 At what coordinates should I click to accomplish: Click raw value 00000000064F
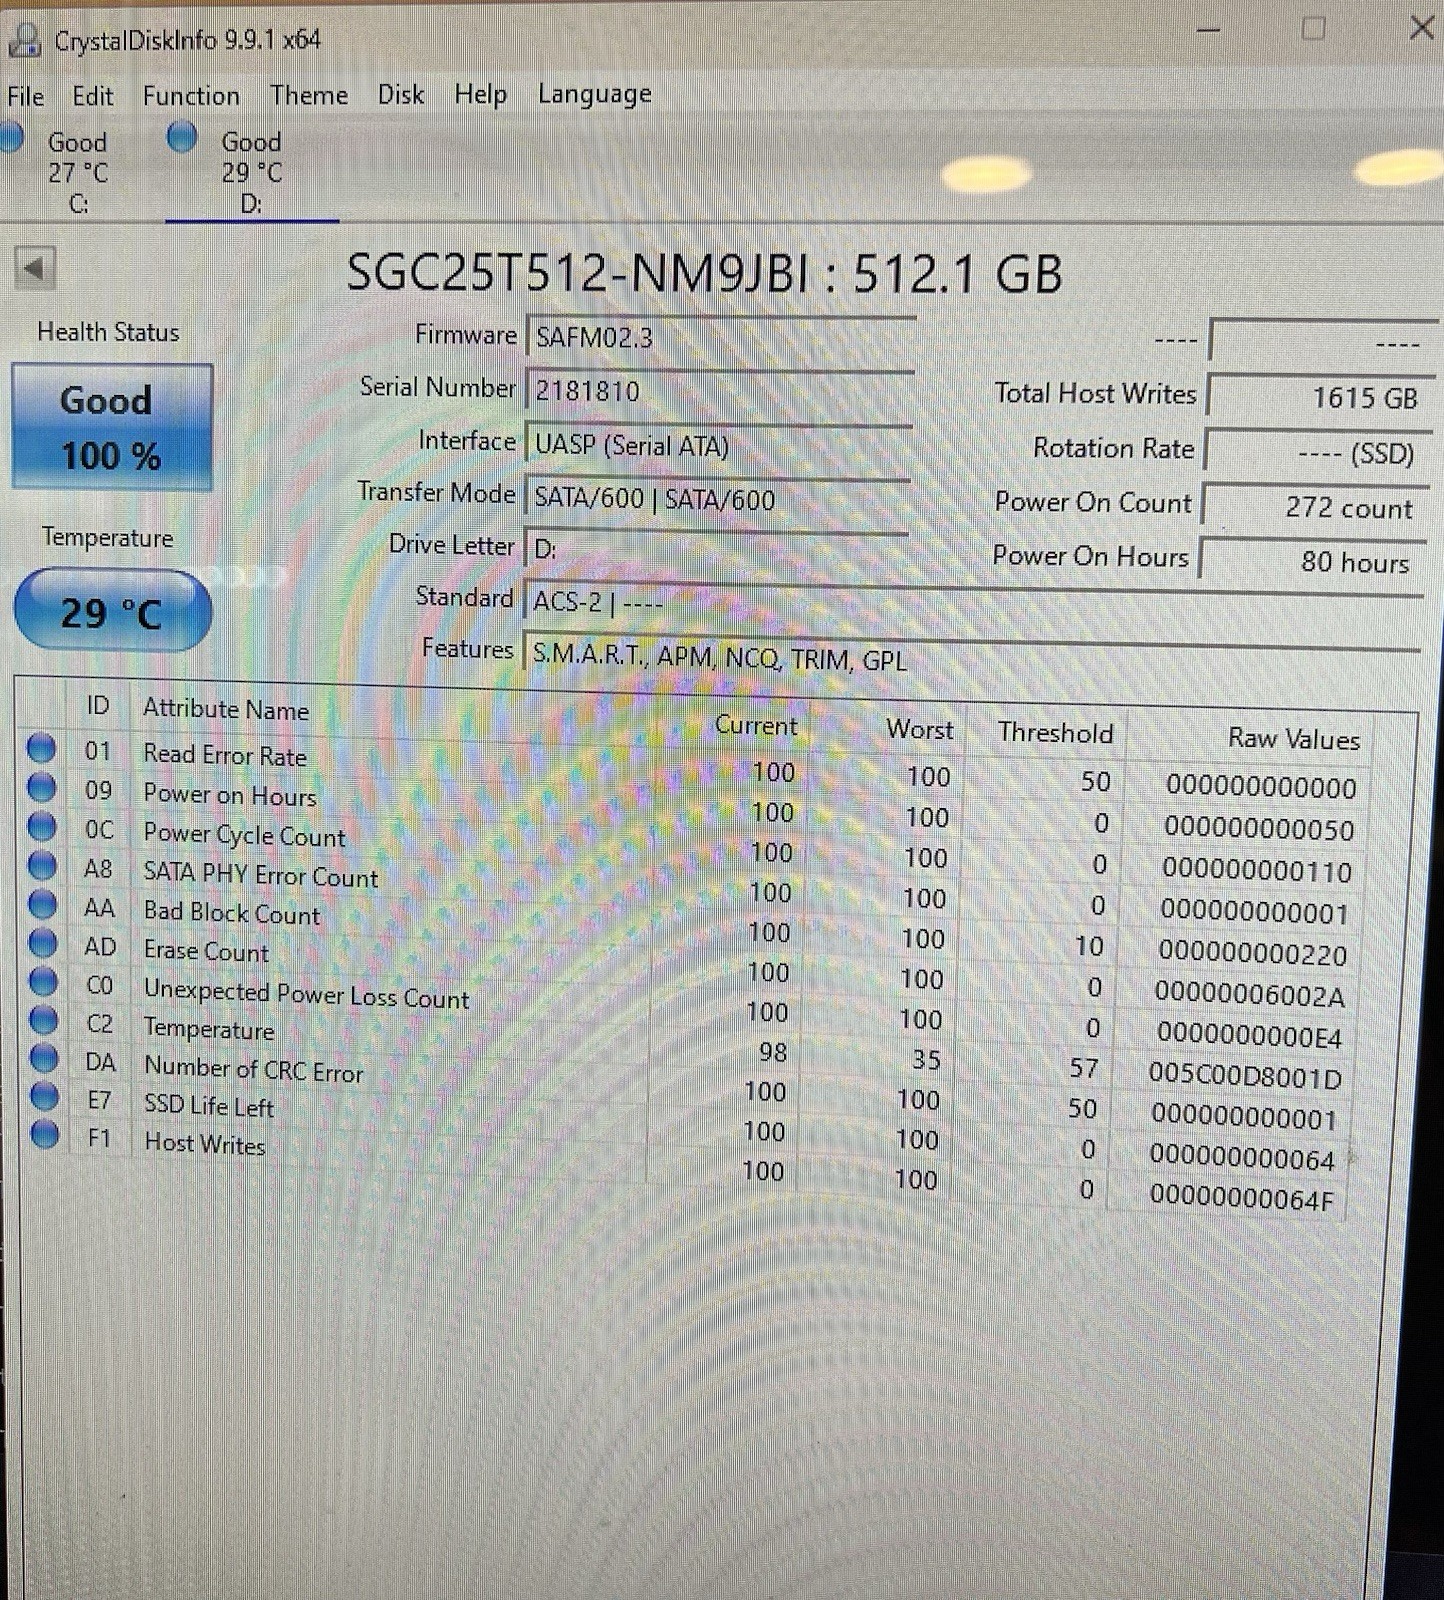tap(1242, 1197)
